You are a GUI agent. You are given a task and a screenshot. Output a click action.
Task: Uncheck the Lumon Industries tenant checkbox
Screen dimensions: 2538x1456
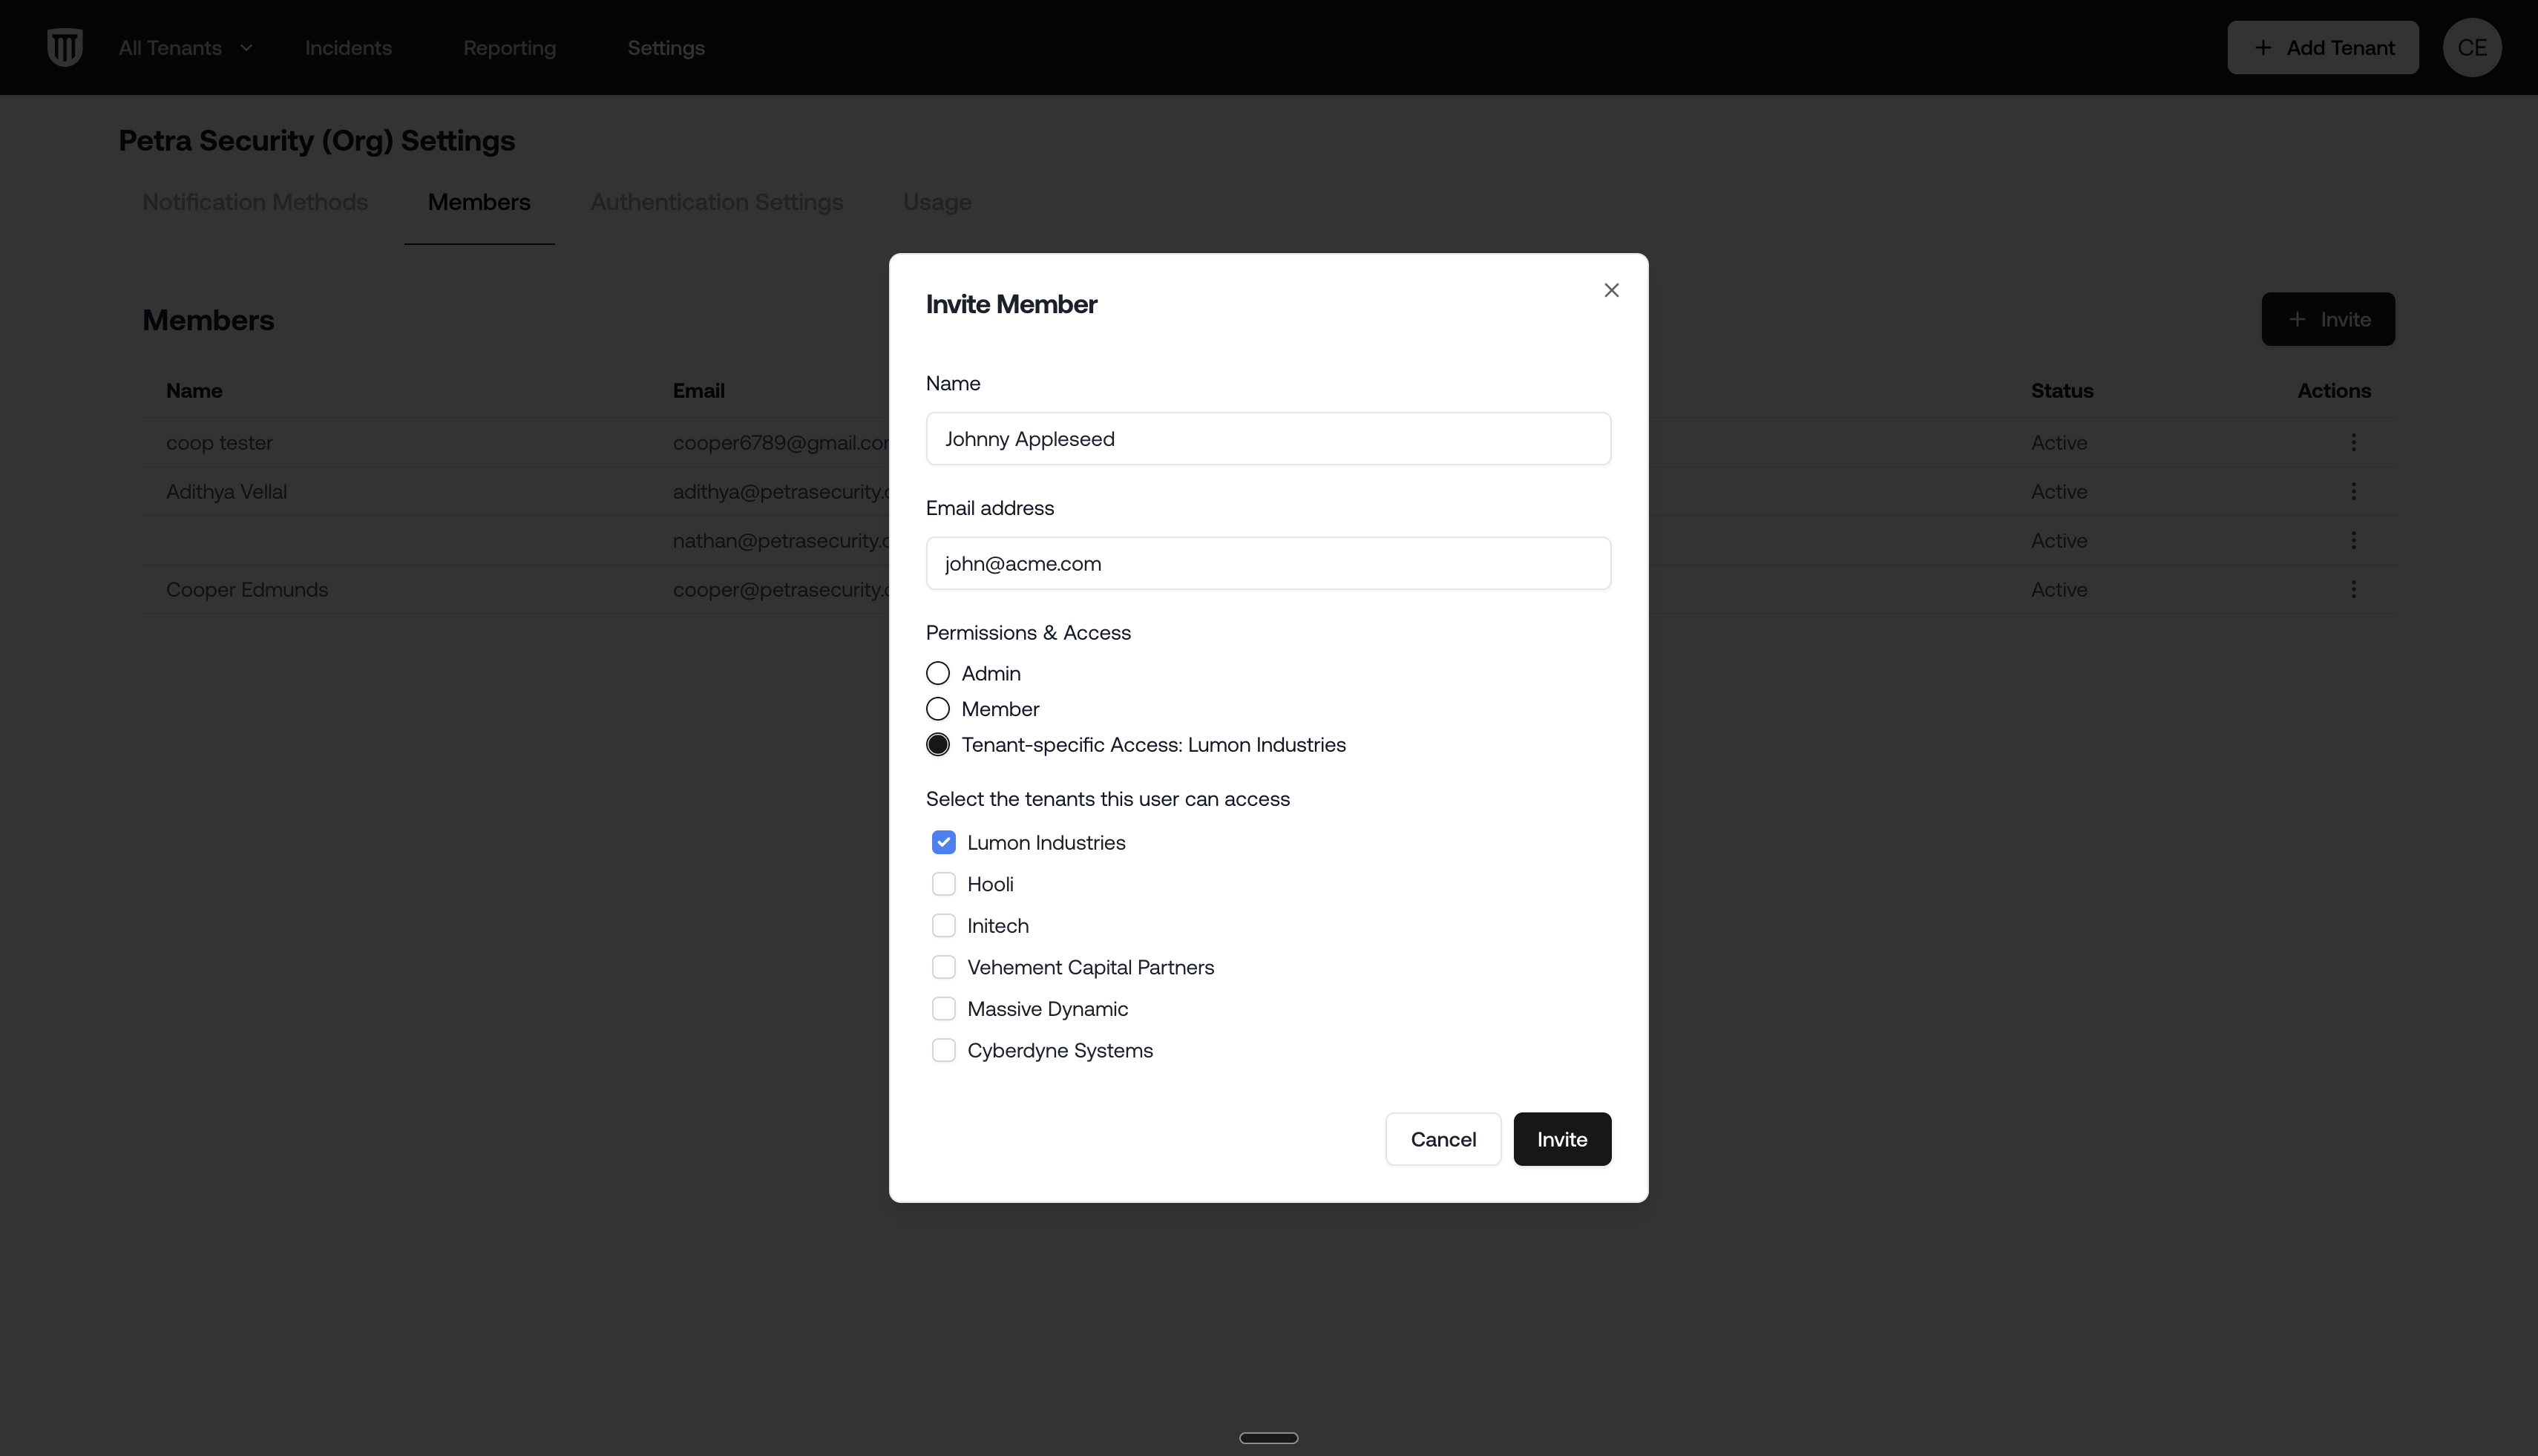pyautogui.click(x=943, y=842)
